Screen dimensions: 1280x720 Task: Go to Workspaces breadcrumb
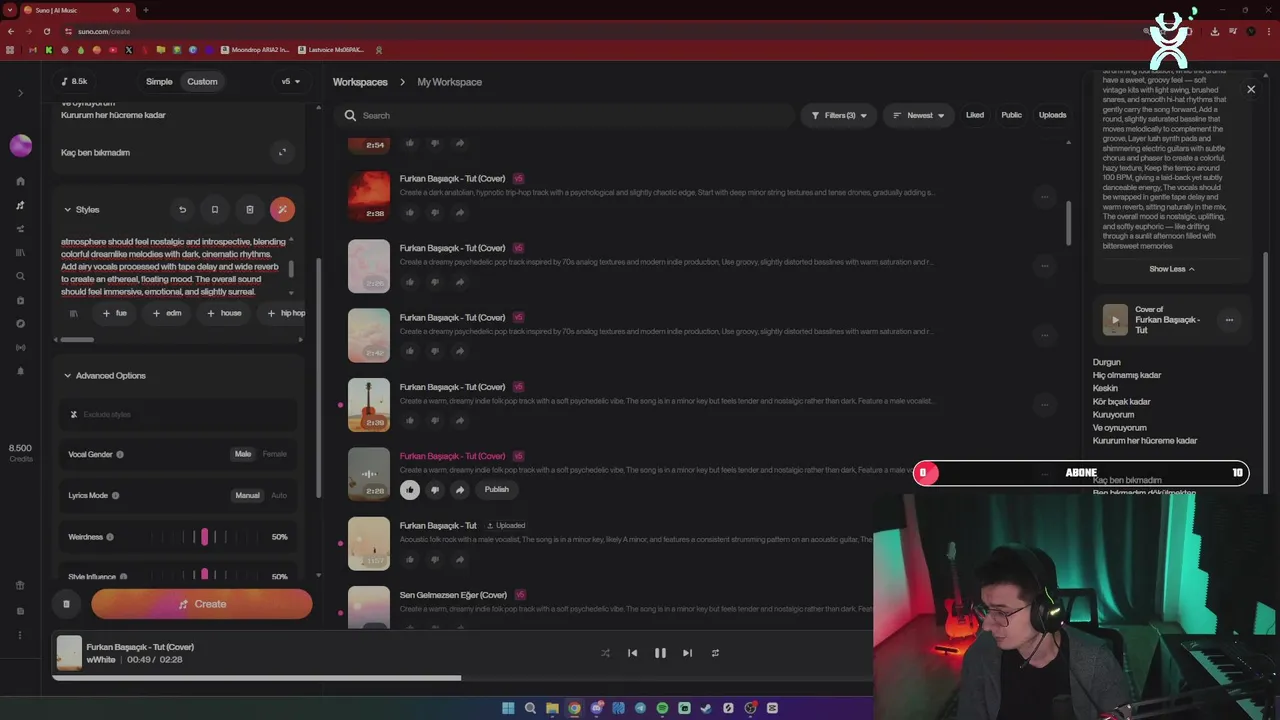[360, 82]
